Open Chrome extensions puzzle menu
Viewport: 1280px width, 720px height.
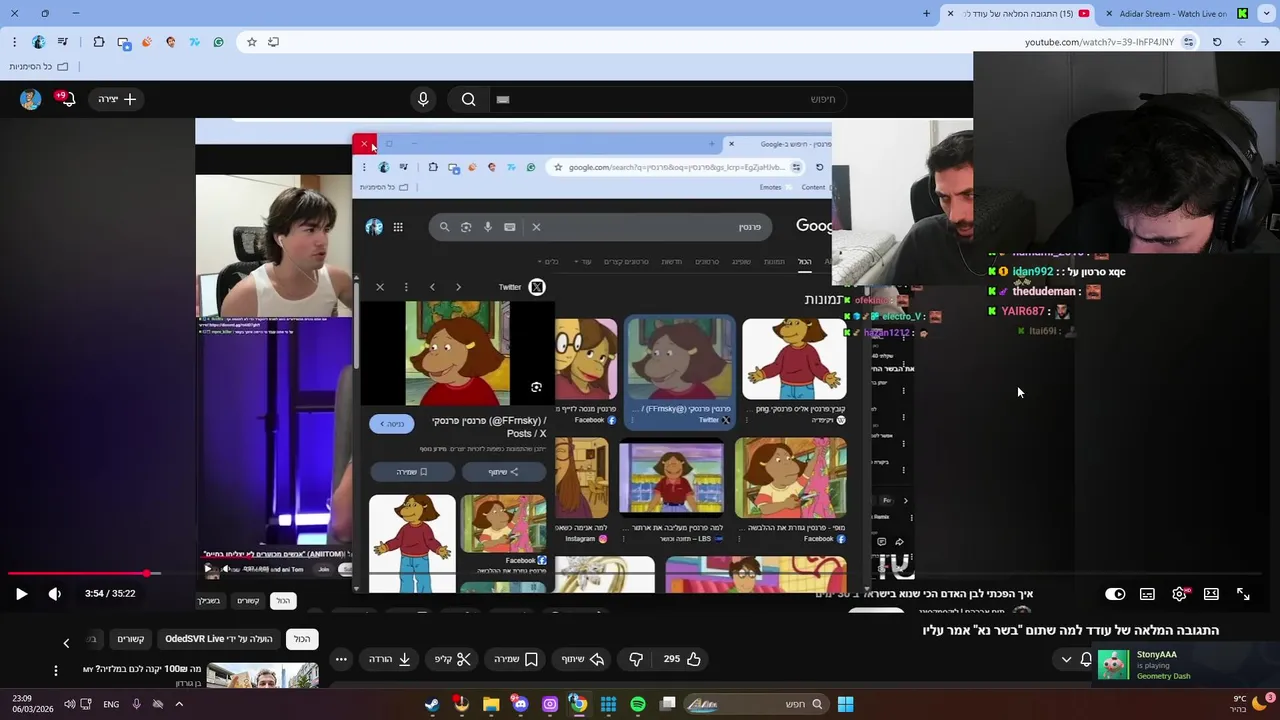click(x=99, y=42)
